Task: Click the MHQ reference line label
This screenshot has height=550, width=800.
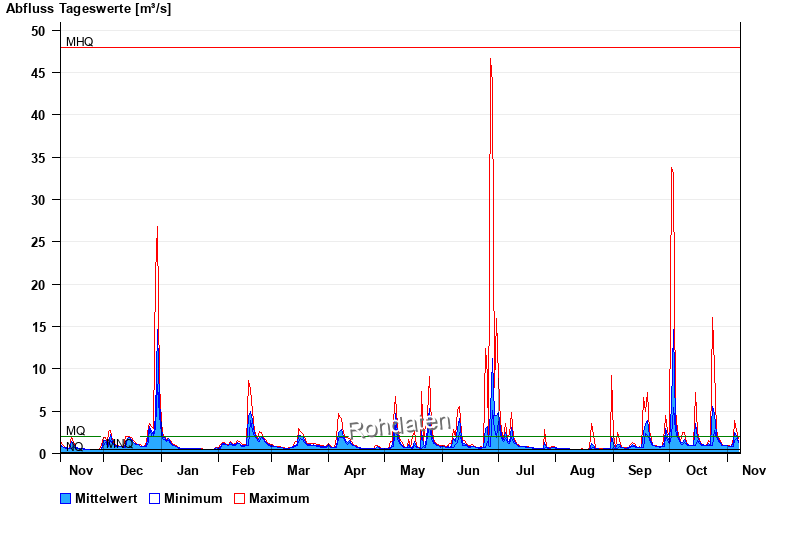Action: 79,42
